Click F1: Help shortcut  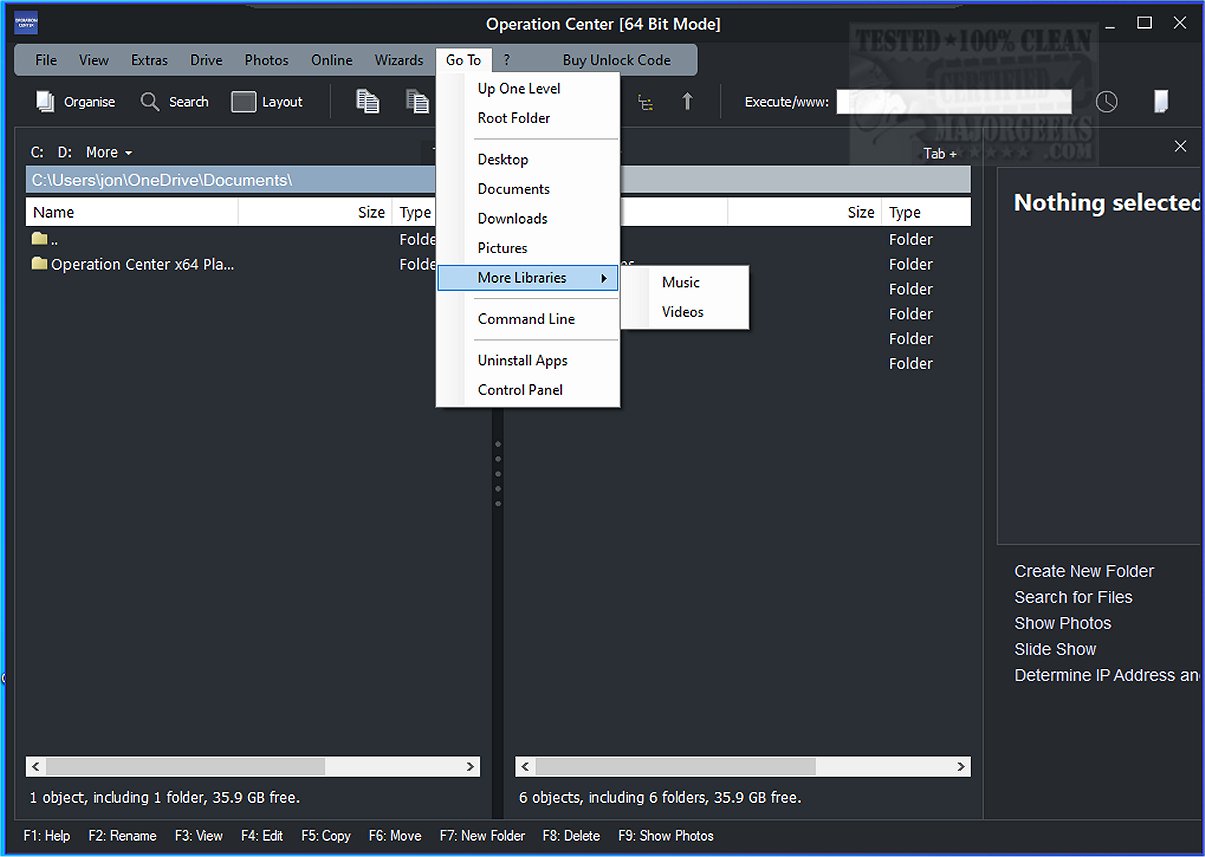click(47, 836)
